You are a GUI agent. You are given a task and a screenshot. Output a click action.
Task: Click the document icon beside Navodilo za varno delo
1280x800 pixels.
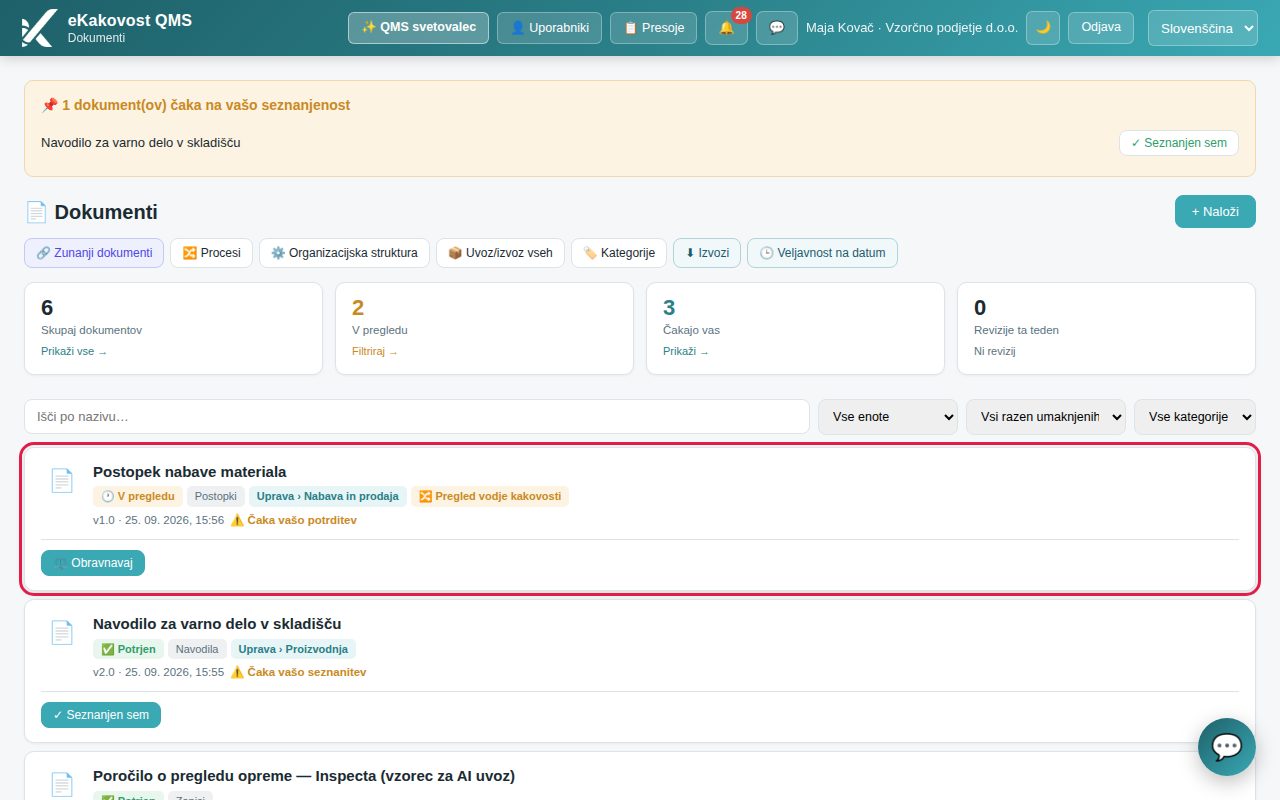pyautogui.click(x=62, y=632)
